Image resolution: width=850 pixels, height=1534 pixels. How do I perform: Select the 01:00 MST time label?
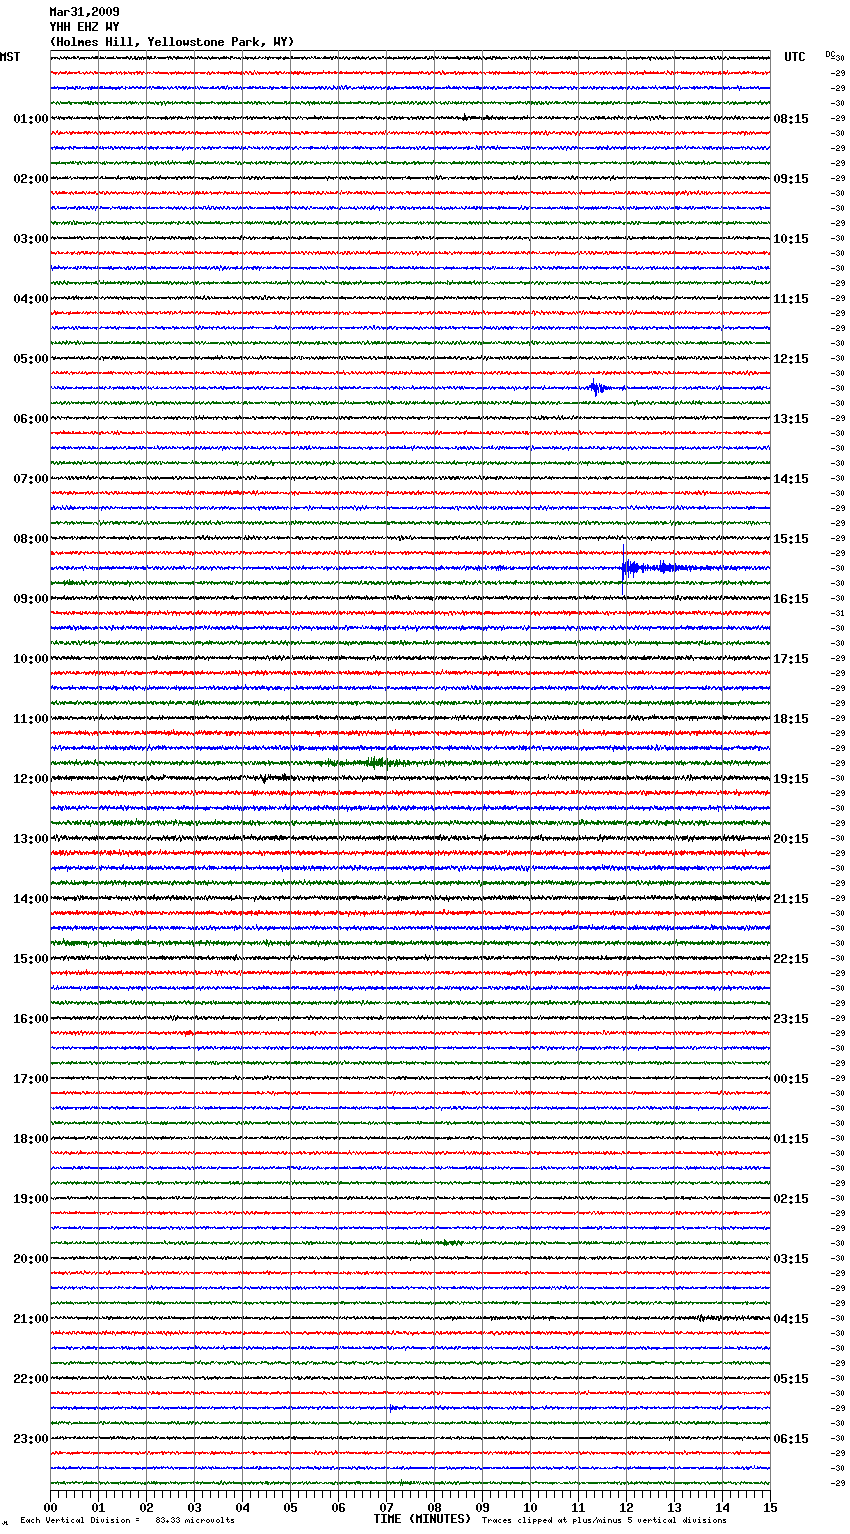(x=31, y=119)
